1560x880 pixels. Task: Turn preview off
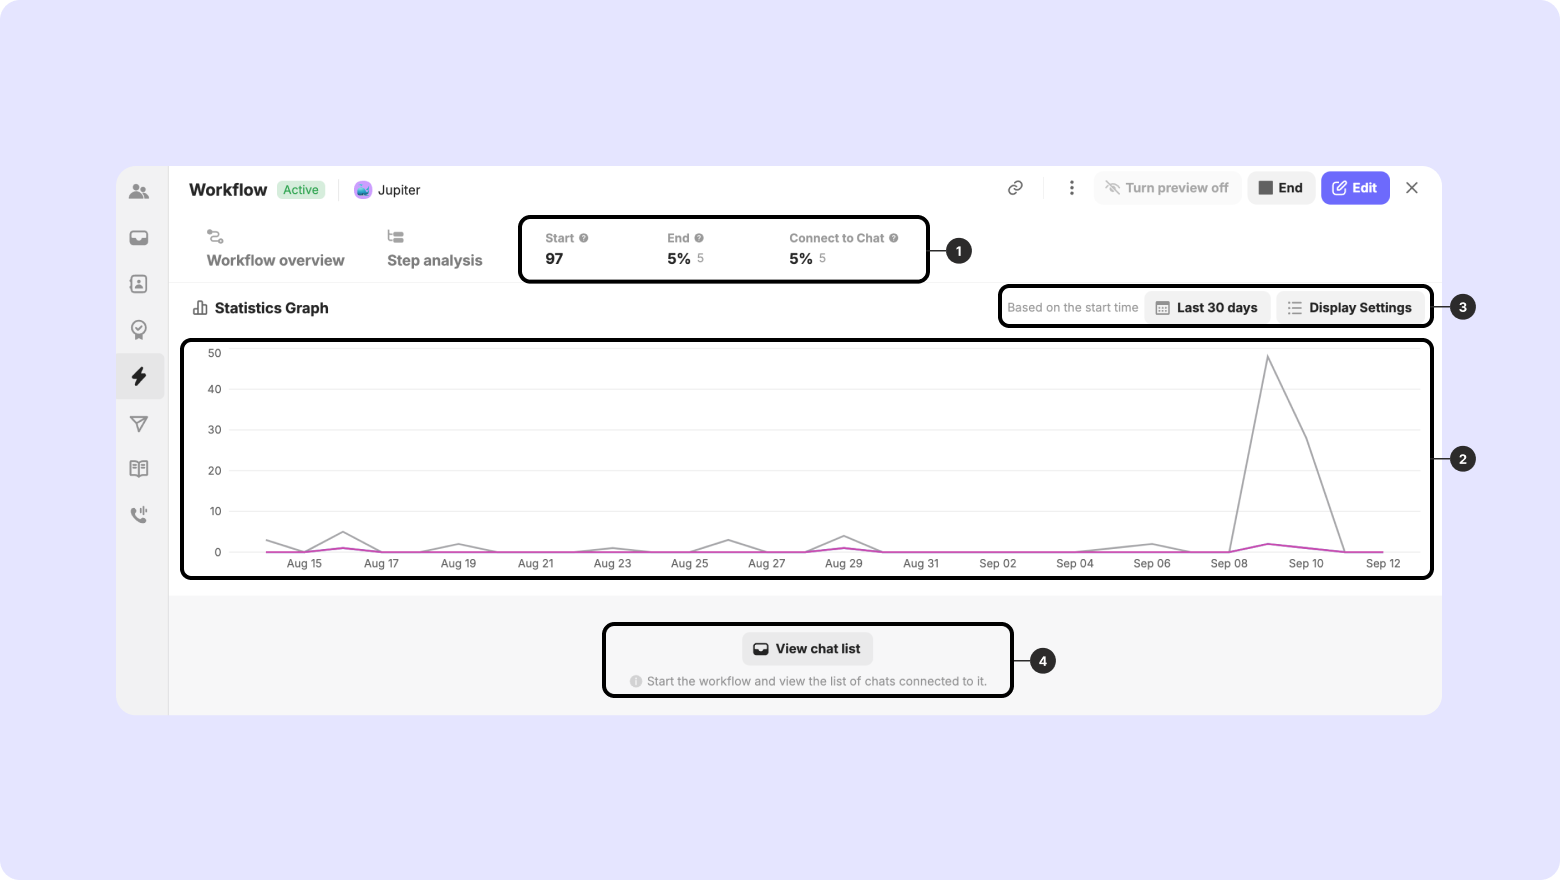click(1167, 188)
